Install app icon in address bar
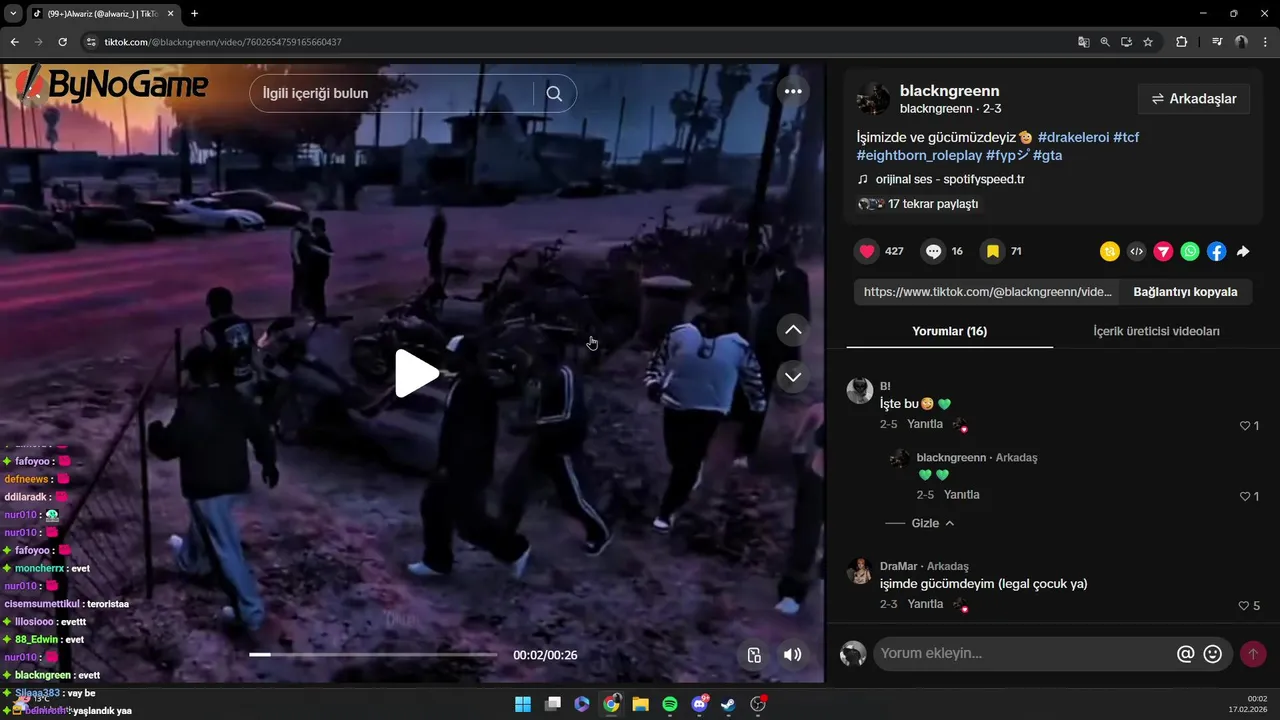This screenshot has width=1280, height=720. pyautogui.click(x=1126, y=42)
